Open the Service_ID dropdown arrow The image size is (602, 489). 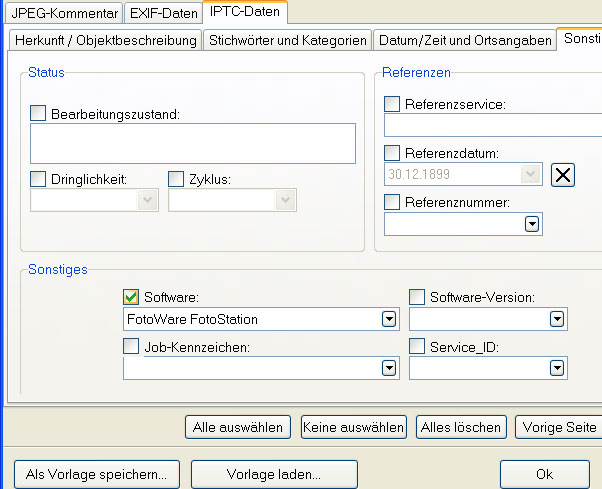[557, 369]
